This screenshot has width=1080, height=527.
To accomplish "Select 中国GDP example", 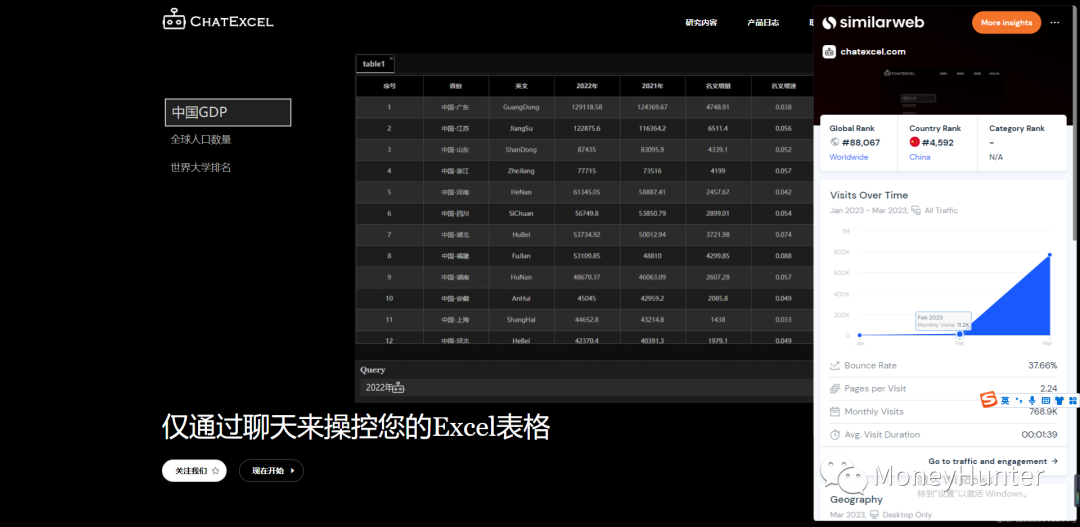I will point(228,112).
